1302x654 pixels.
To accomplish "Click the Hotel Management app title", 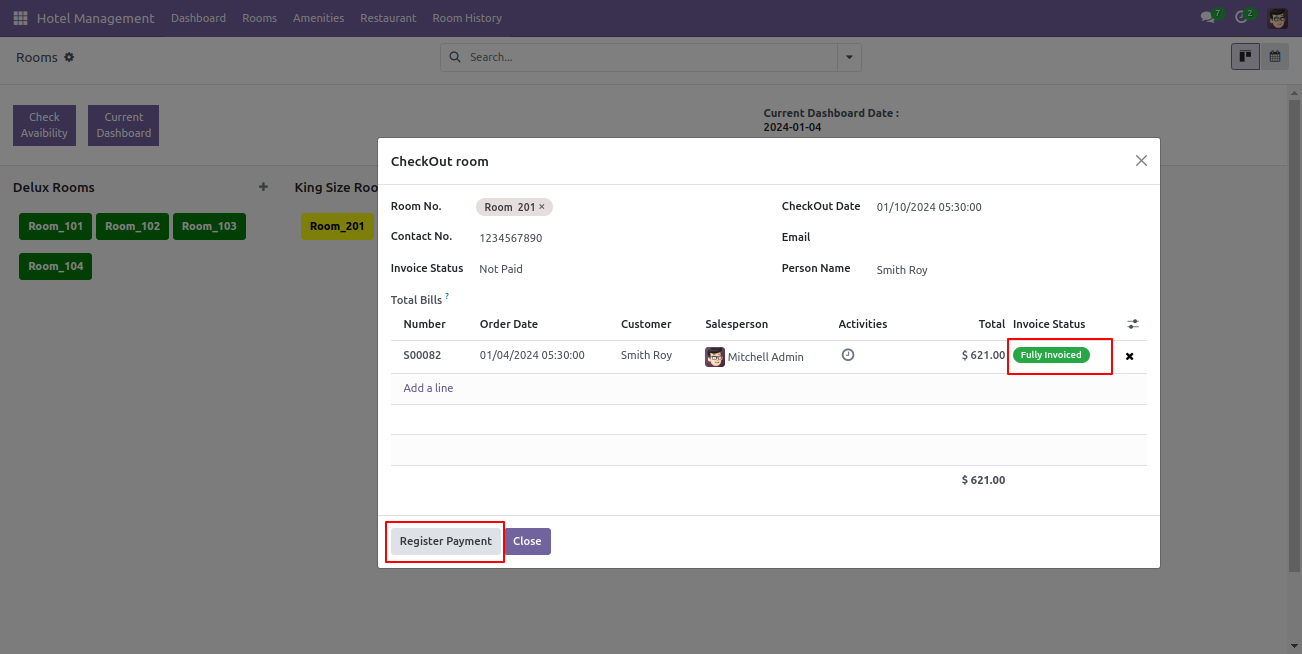I will coord(96,18).
